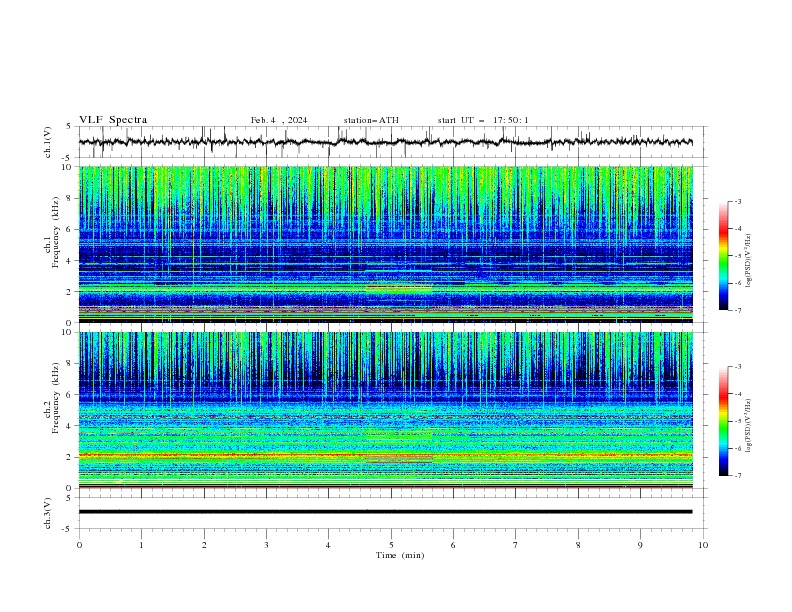Click the ch.1 PSD color scale bar
The image size is (792, 612).
[x=723, y=256]
